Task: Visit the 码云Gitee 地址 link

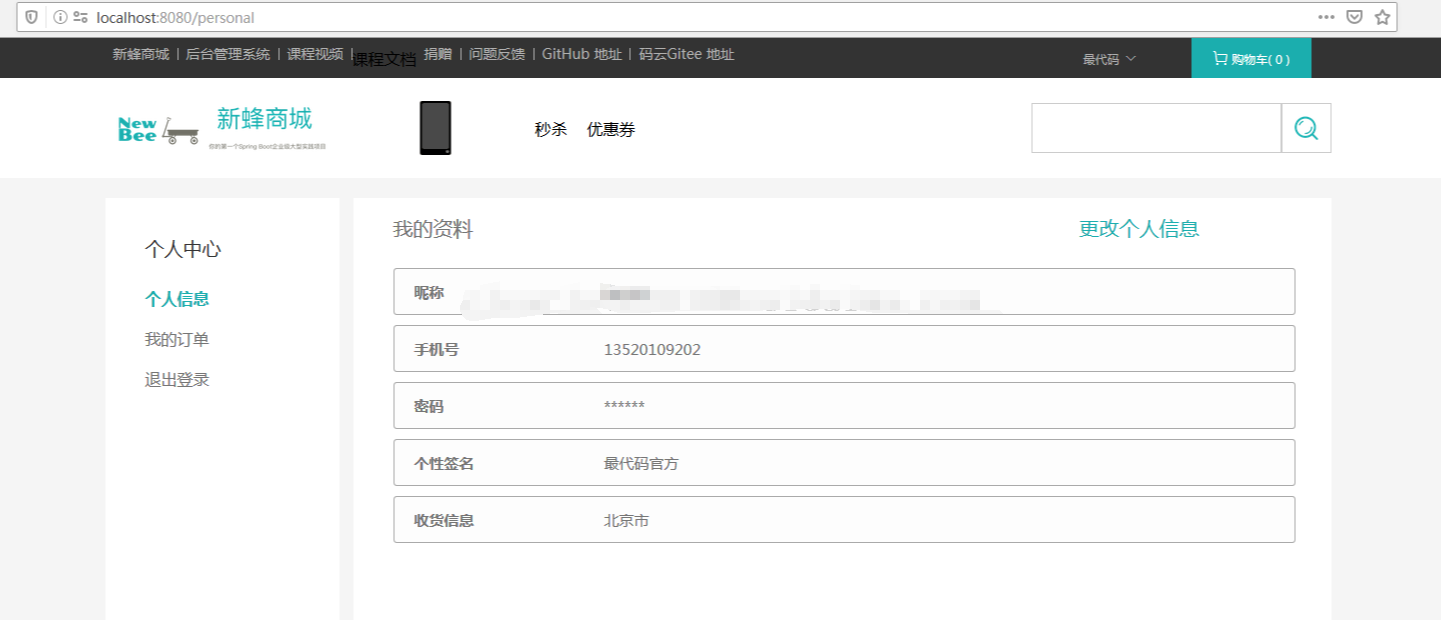Action: point(687,54)
